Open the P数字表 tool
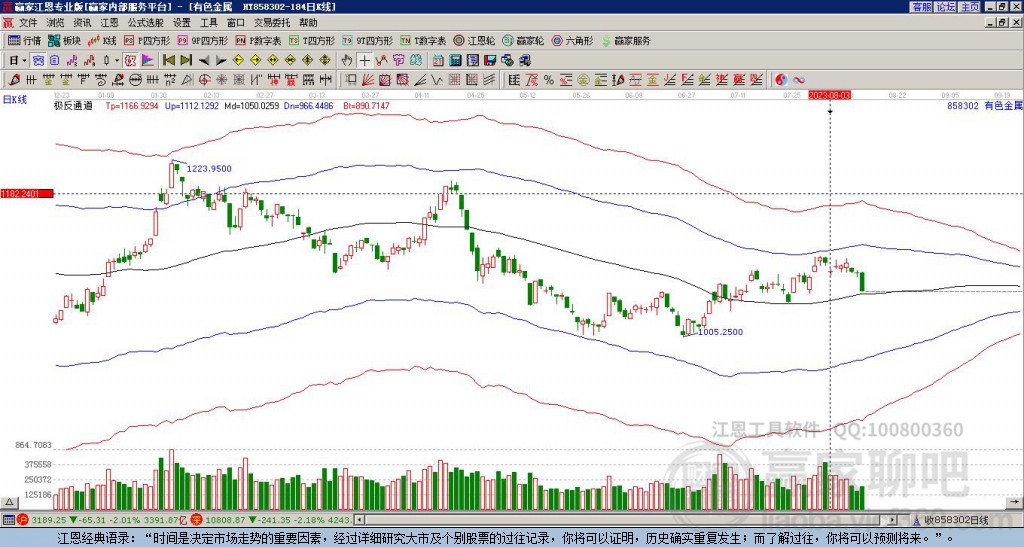1024x548 pixels. pyautogui.click(x=259, y=40)
